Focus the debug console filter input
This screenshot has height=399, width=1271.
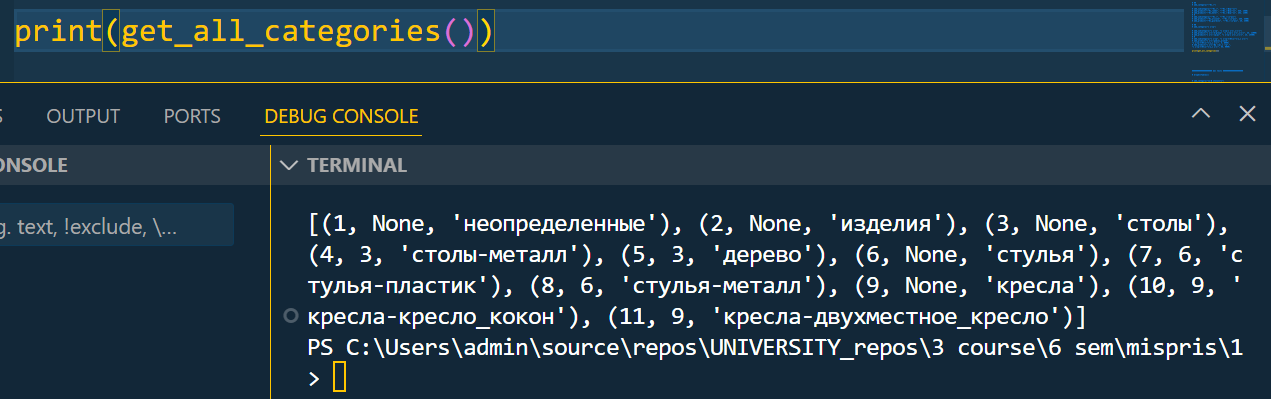pyautogui.click(x=117, y=226)
